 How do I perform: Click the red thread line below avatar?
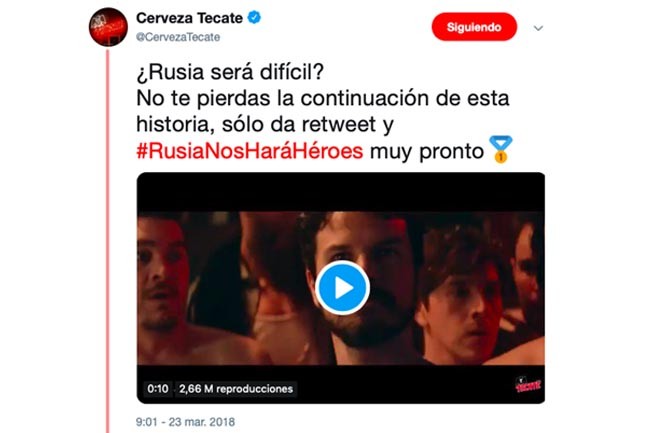pyautogui.click(x=108, y=240)
